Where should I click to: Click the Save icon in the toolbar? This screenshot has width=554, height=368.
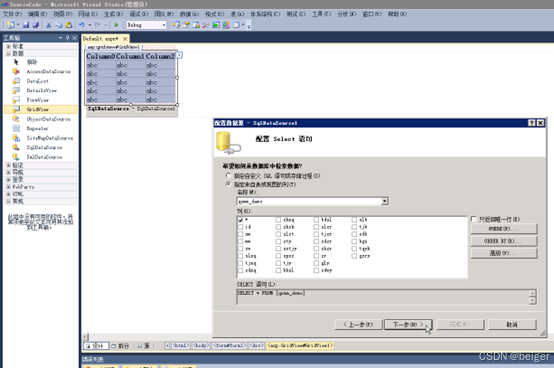pyautogui.click(x=26, y=25)
